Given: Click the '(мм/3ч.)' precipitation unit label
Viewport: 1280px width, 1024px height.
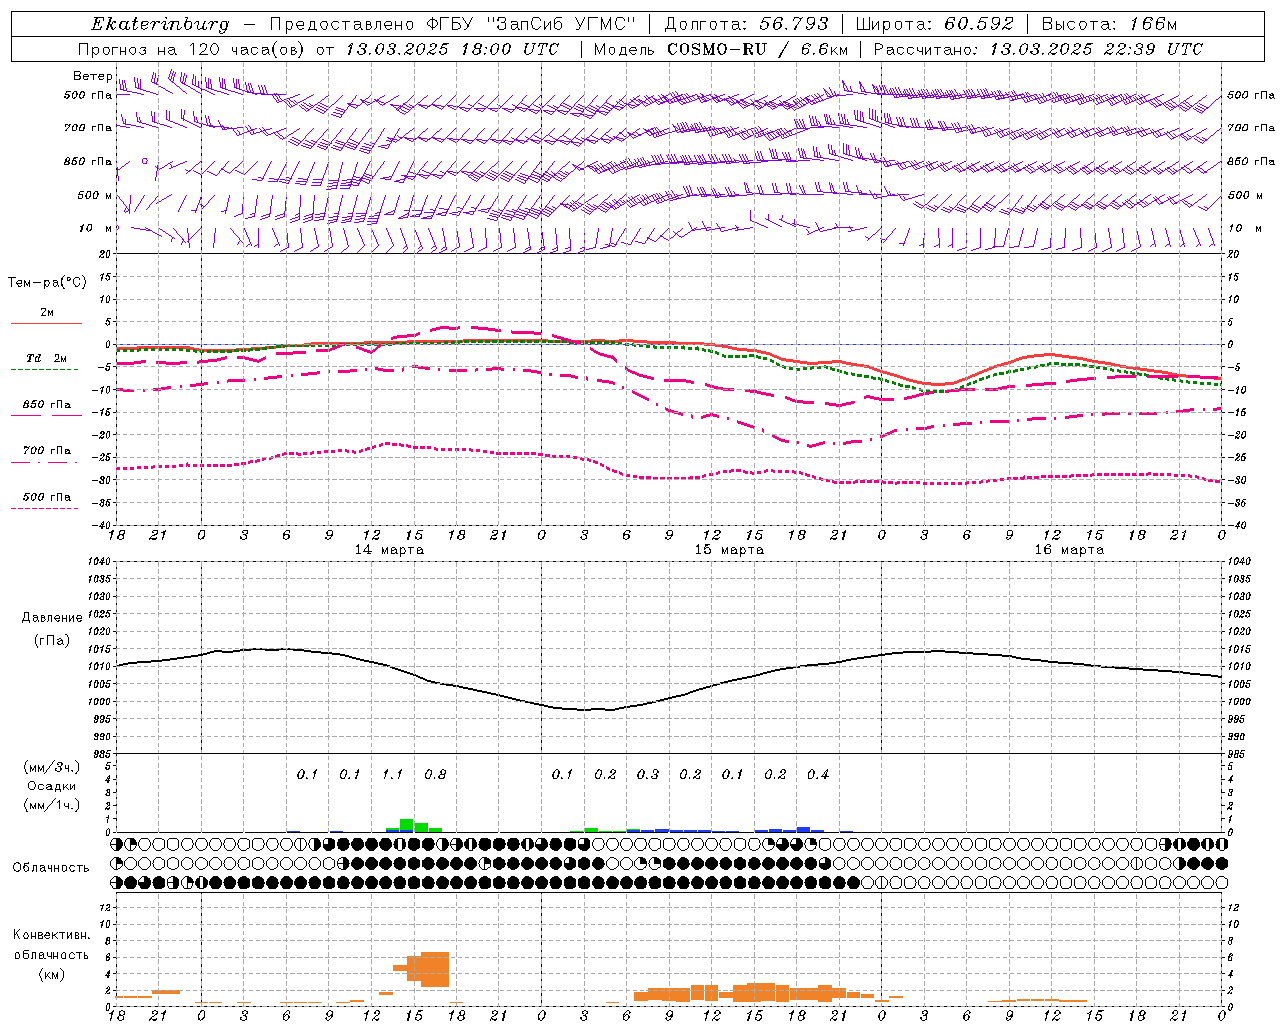Looking at the screenshot, I should point(52,767).
